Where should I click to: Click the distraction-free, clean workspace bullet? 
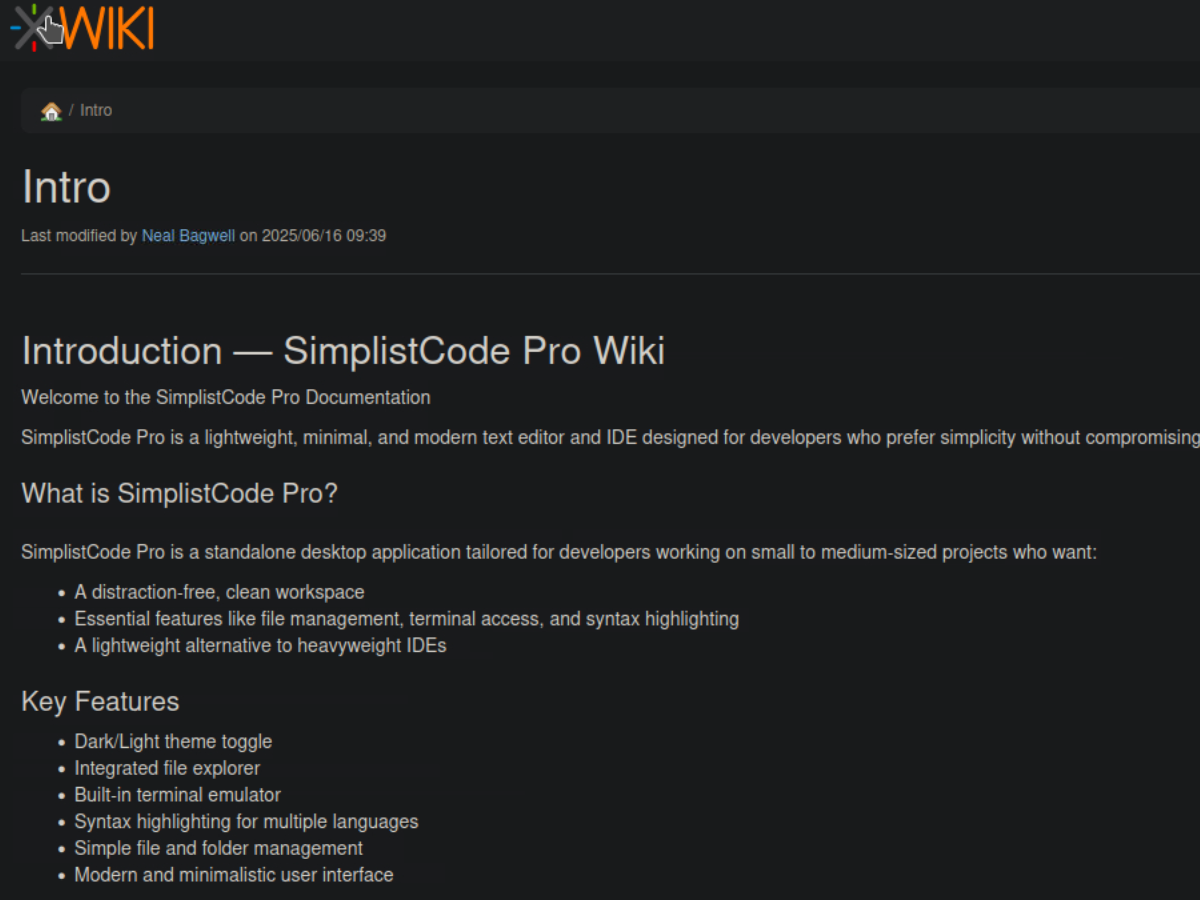point(219,592)
